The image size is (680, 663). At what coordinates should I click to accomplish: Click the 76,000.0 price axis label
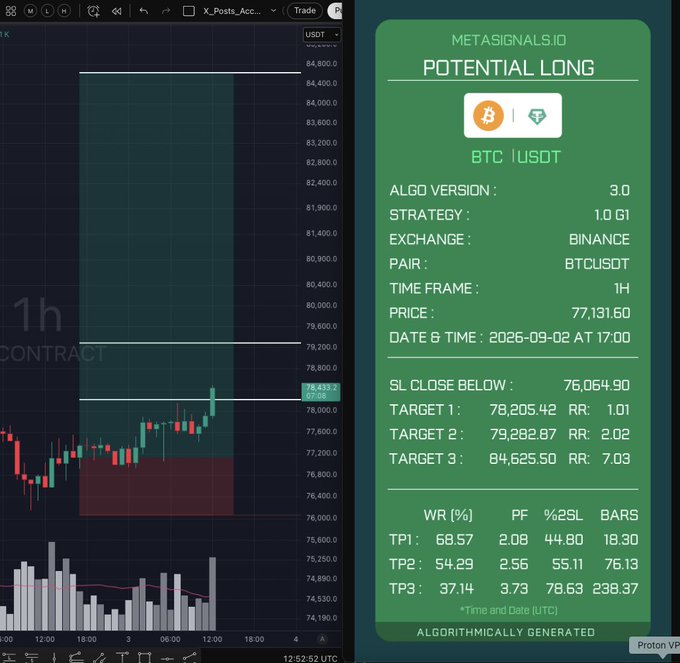click(321, 518)
